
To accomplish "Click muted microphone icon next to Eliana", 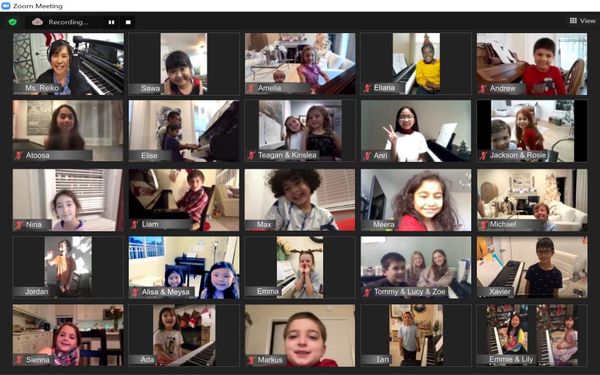I will pyautogui.click(x=367, y=88).
